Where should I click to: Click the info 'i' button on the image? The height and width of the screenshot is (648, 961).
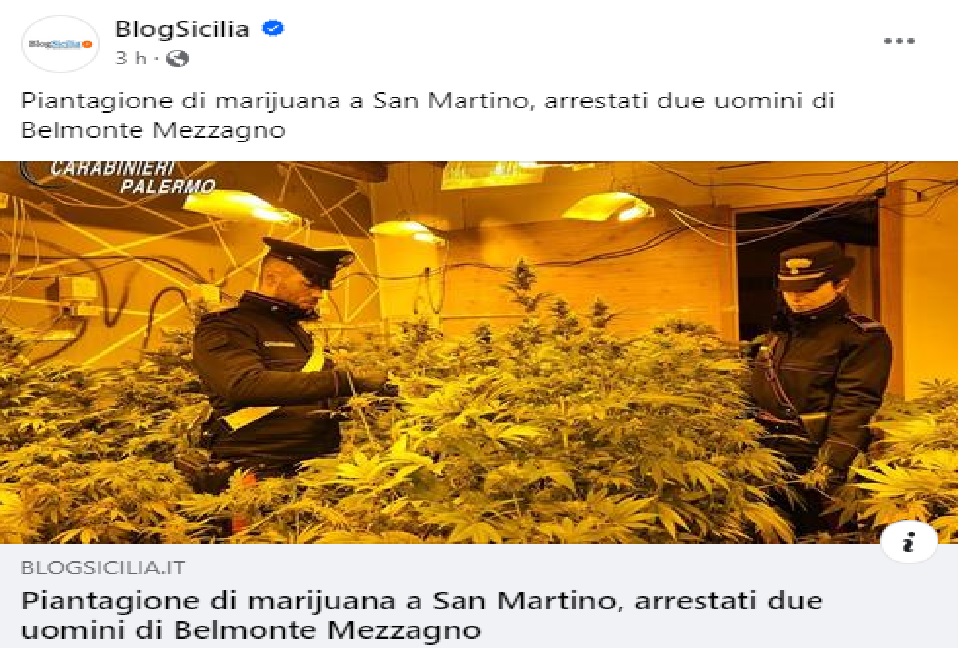click(909, 542)
